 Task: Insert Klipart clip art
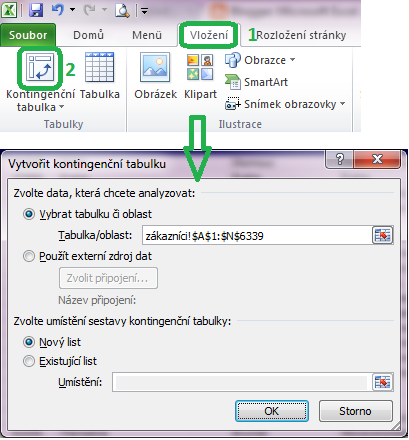point(200,77)
